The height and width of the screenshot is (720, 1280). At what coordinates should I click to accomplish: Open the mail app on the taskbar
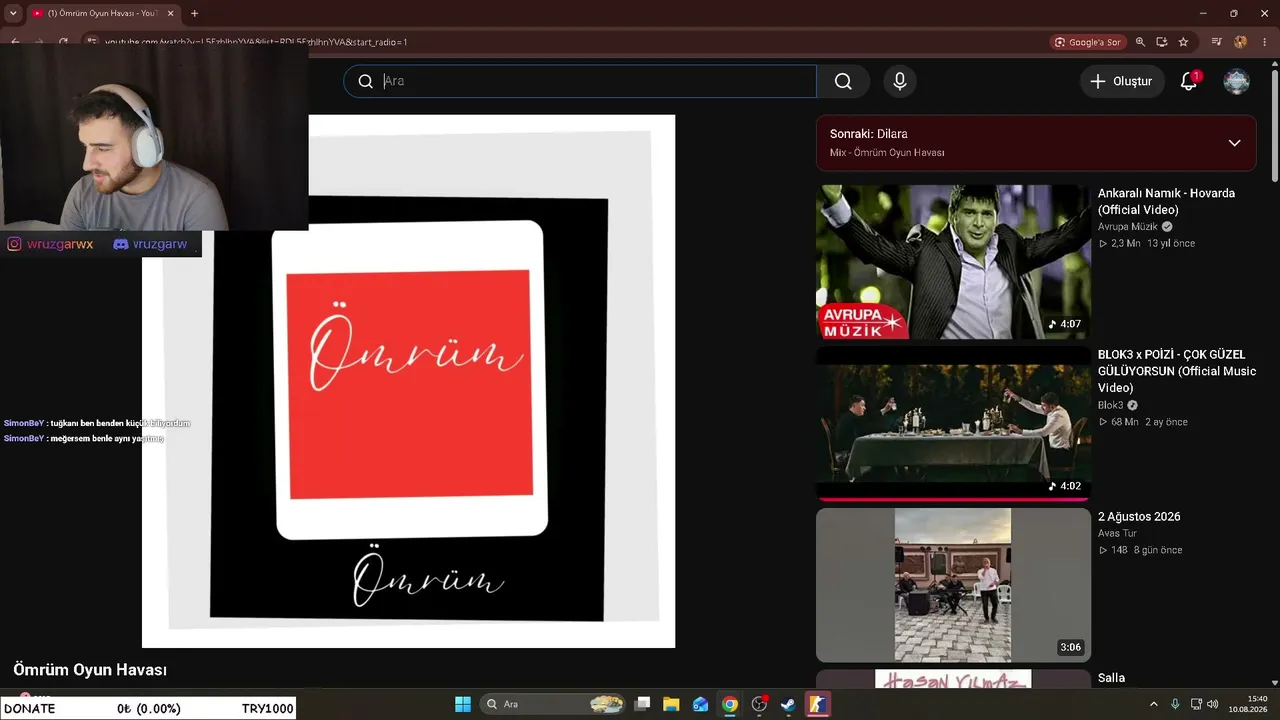tap(701, 704)
